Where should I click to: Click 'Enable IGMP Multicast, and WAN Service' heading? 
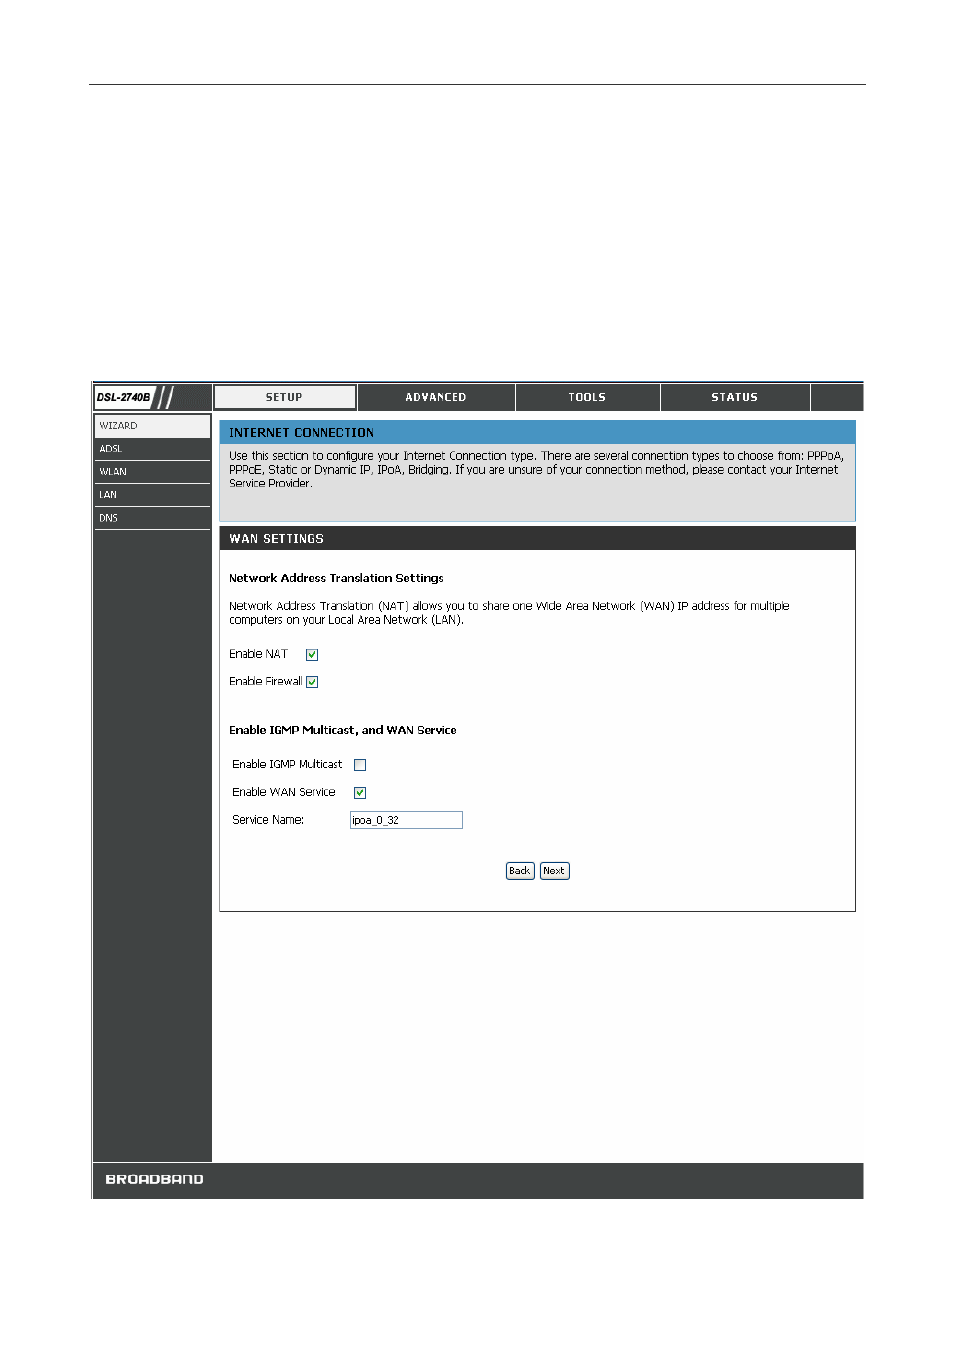342,730
